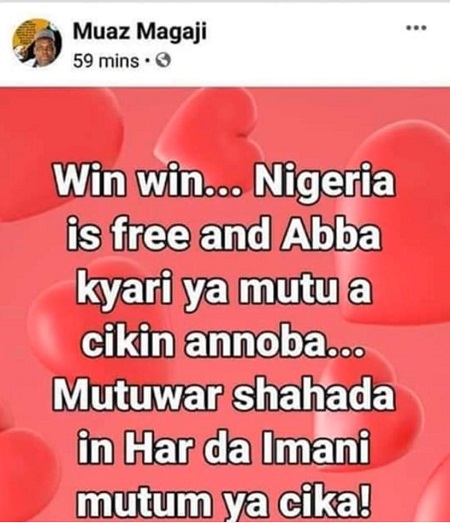Open the post's three-dot options menu
Screen dimensions: 450x523
pyautogui.click(x=416, y=28)
